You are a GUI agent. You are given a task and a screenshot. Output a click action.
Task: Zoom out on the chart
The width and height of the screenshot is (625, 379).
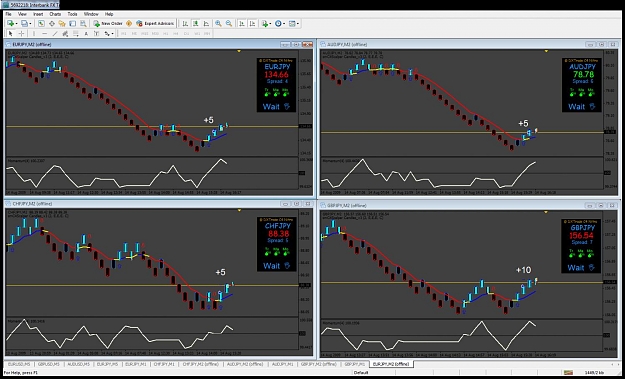[x=229, y=24]
